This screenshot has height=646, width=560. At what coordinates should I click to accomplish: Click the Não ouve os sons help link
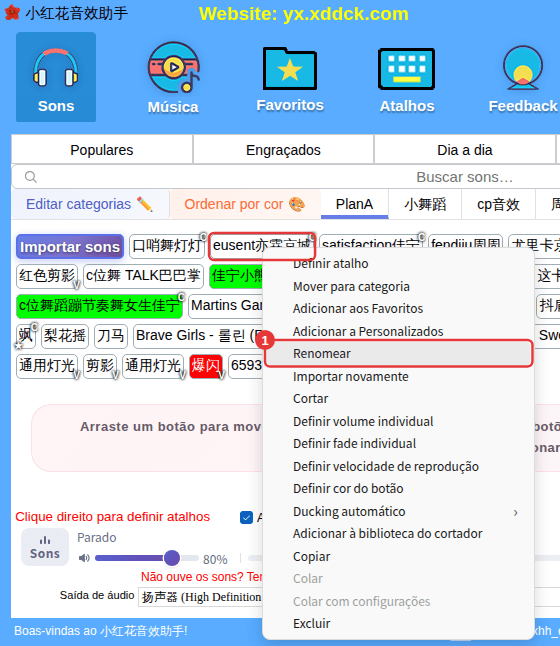coord(202,577)
